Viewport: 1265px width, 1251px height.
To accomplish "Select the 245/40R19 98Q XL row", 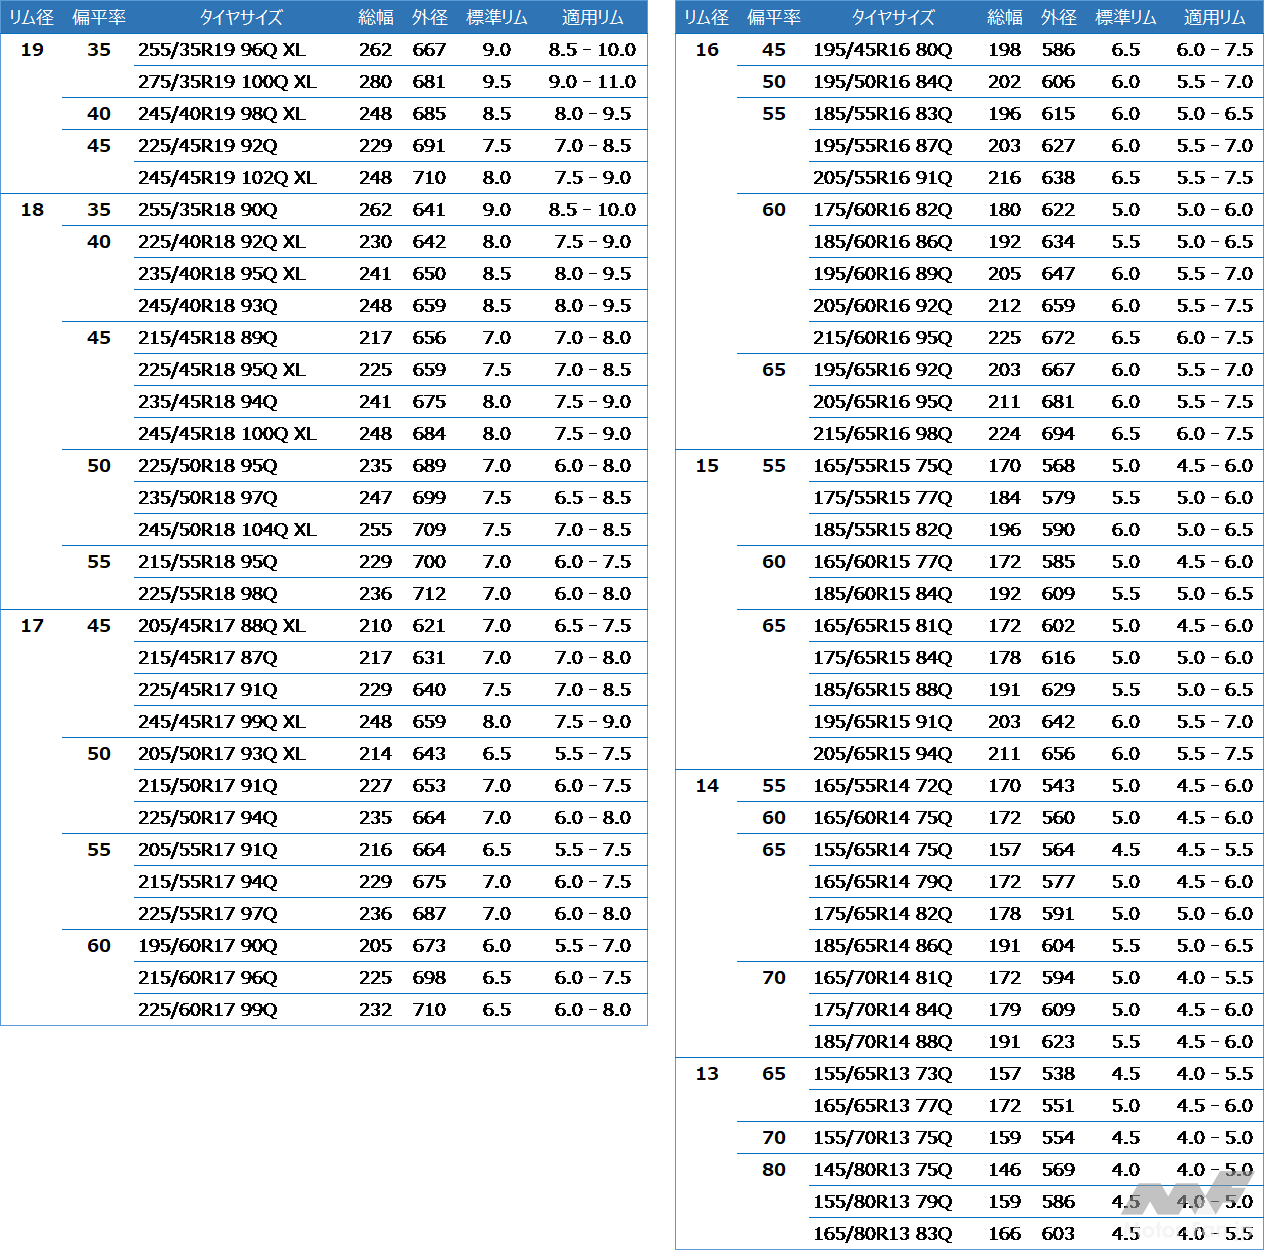I will click(x=222, y=113).
